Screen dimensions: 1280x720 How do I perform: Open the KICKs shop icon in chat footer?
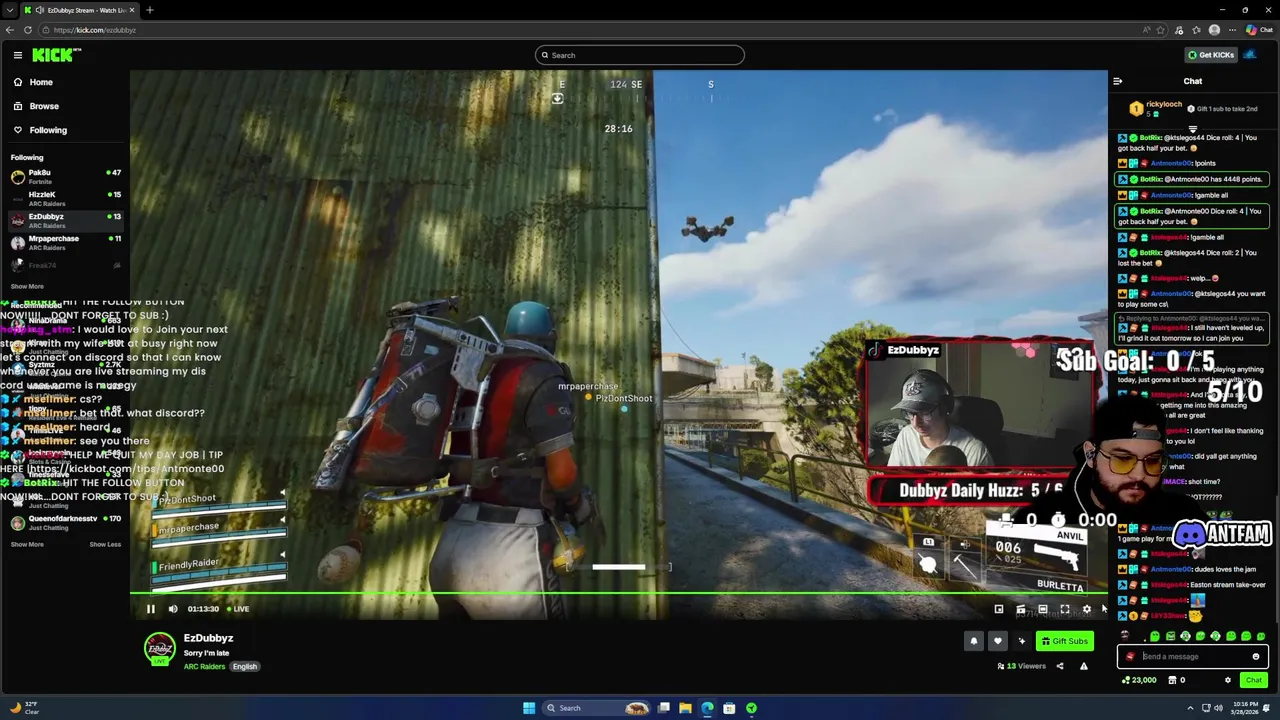tap(1175, 680)
